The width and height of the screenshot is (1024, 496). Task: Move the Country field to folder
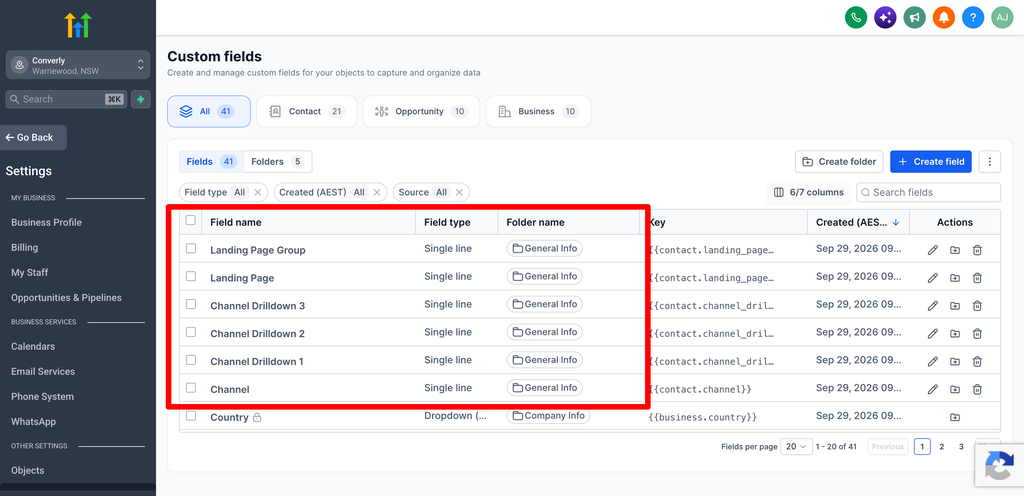coord(955,417)
